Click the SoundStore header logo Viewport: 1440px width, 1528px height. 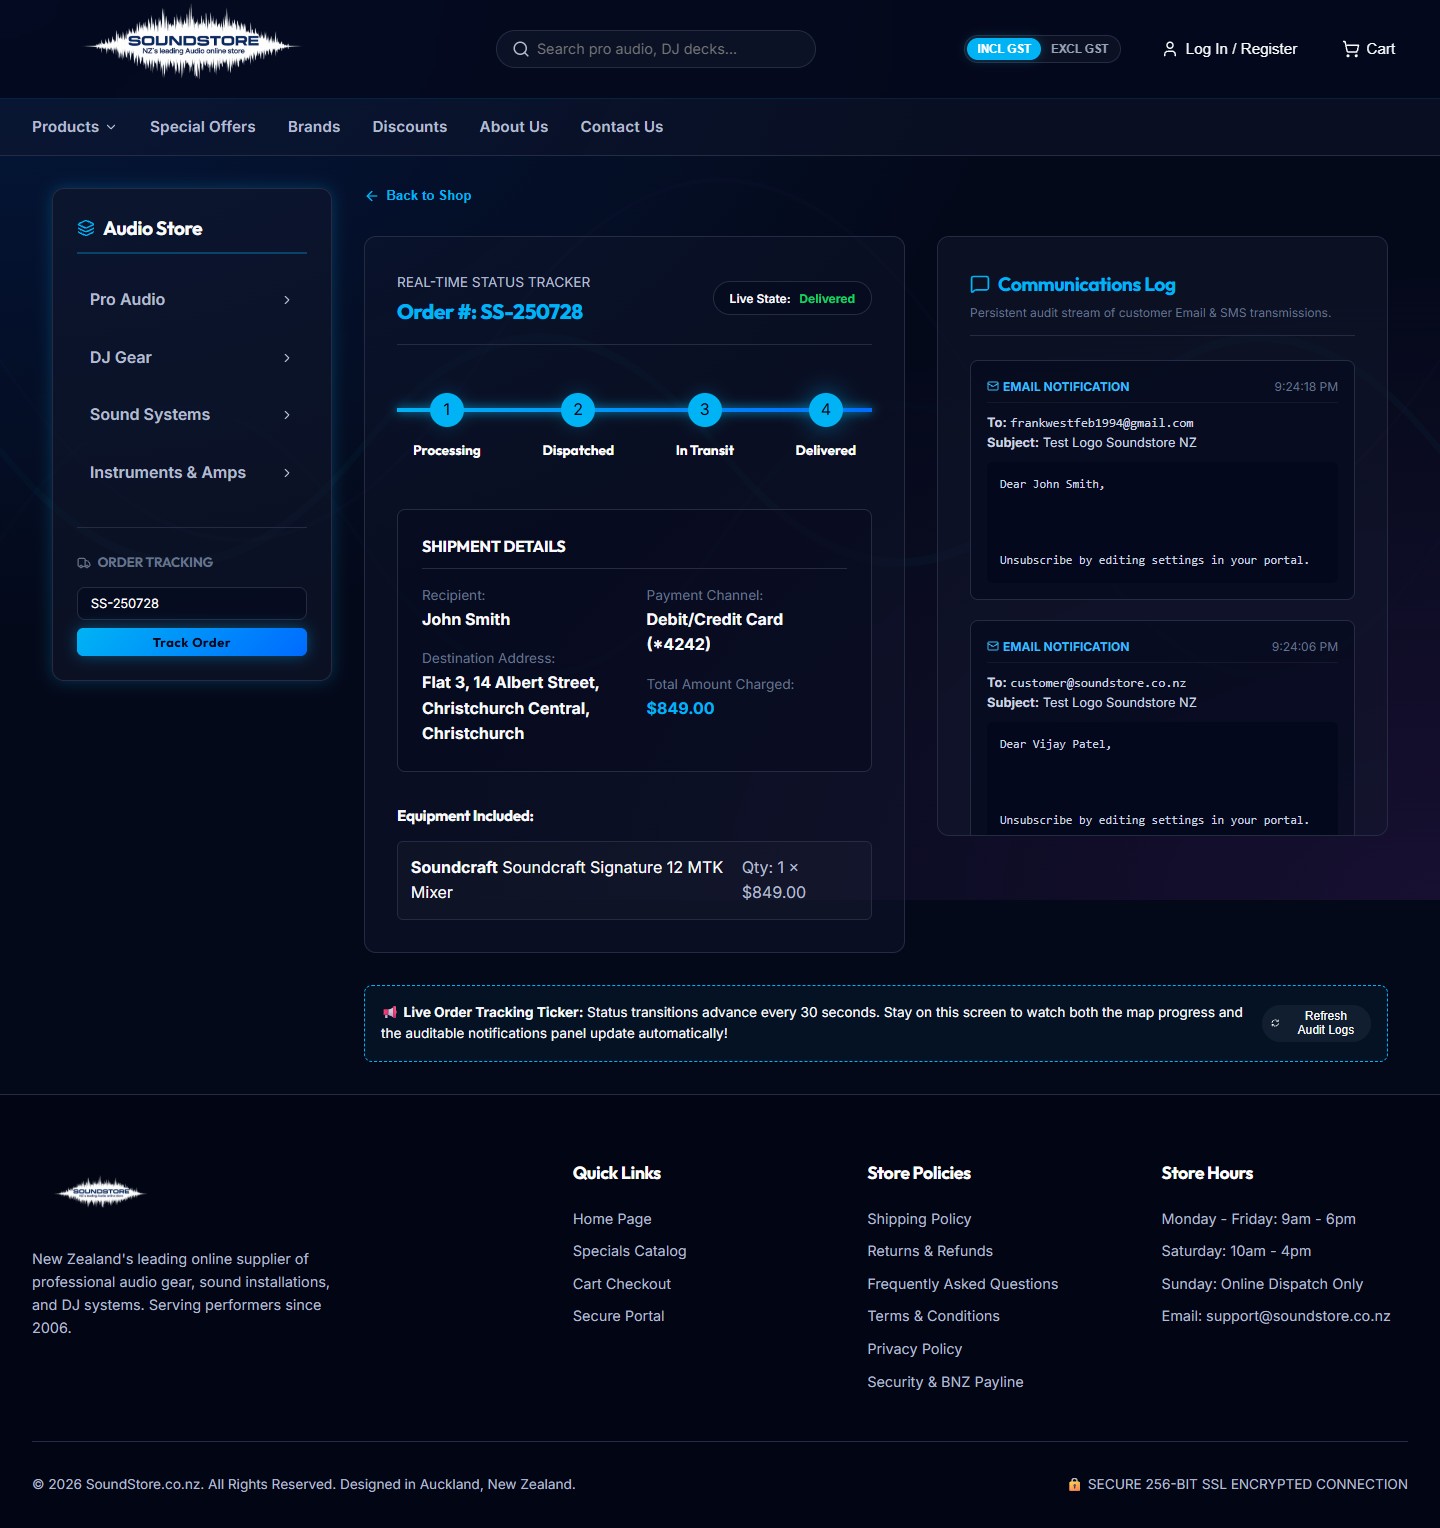coord(192,44)
